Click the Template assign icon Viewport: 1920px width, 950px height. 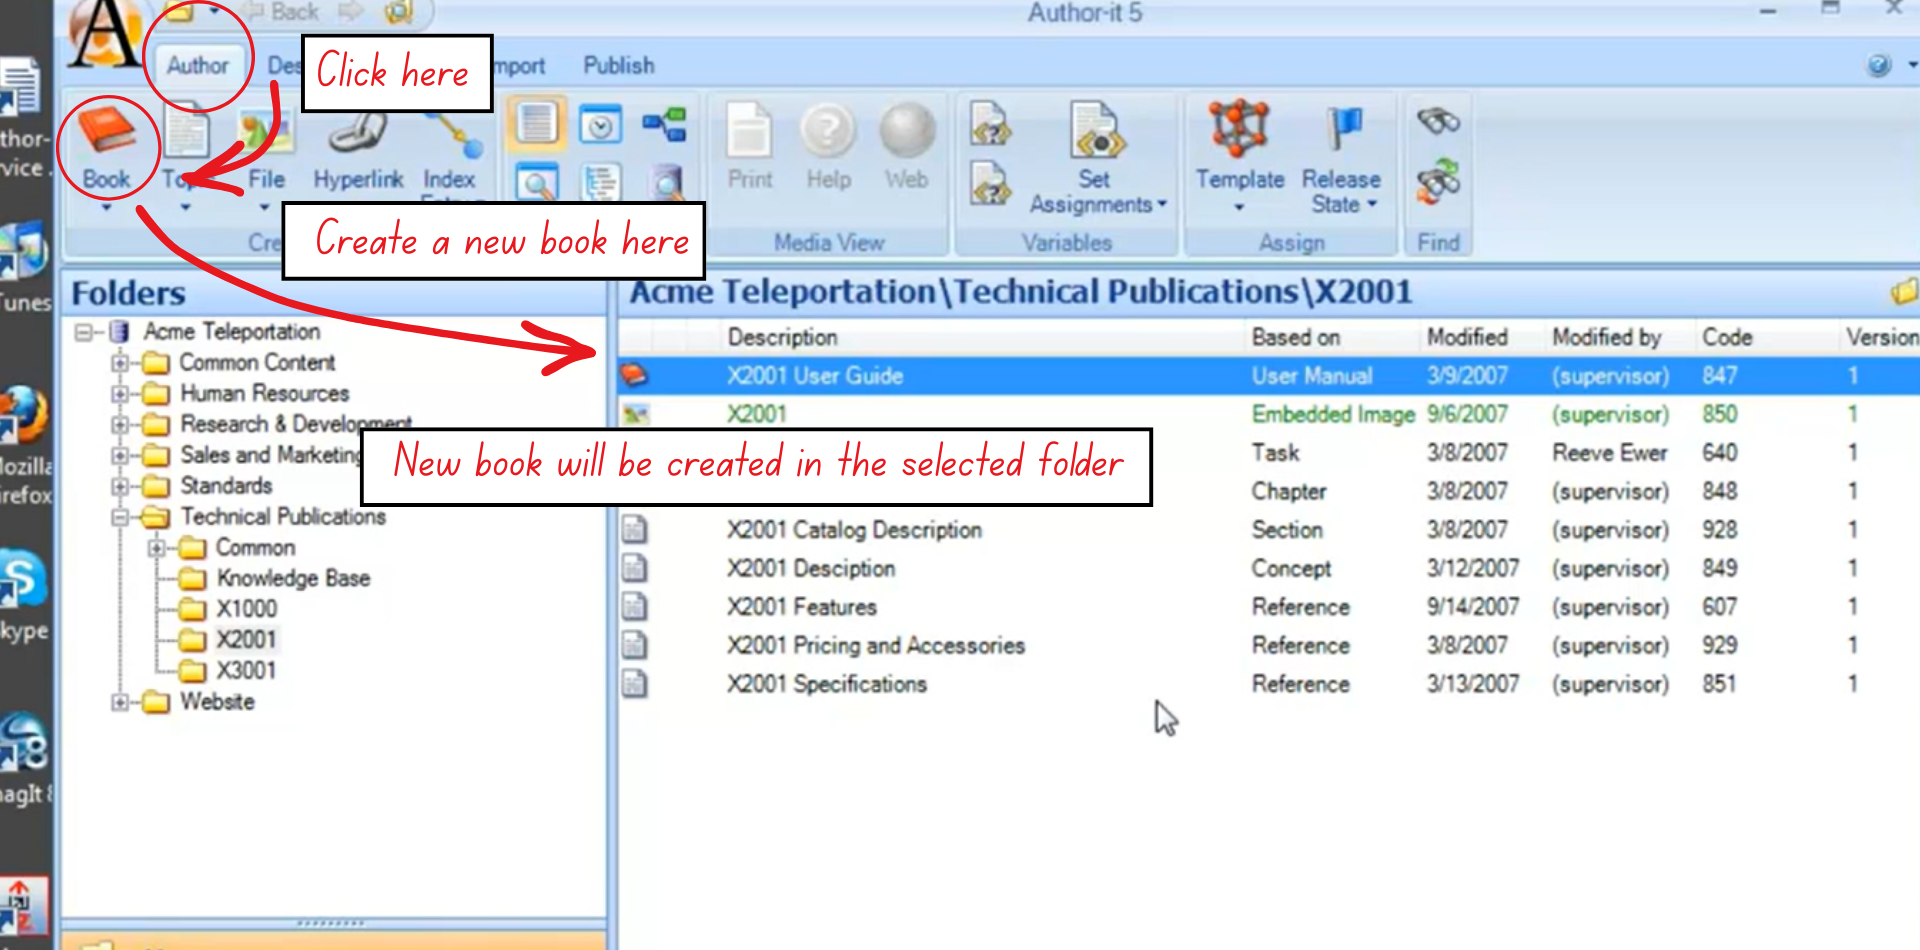1239,130
